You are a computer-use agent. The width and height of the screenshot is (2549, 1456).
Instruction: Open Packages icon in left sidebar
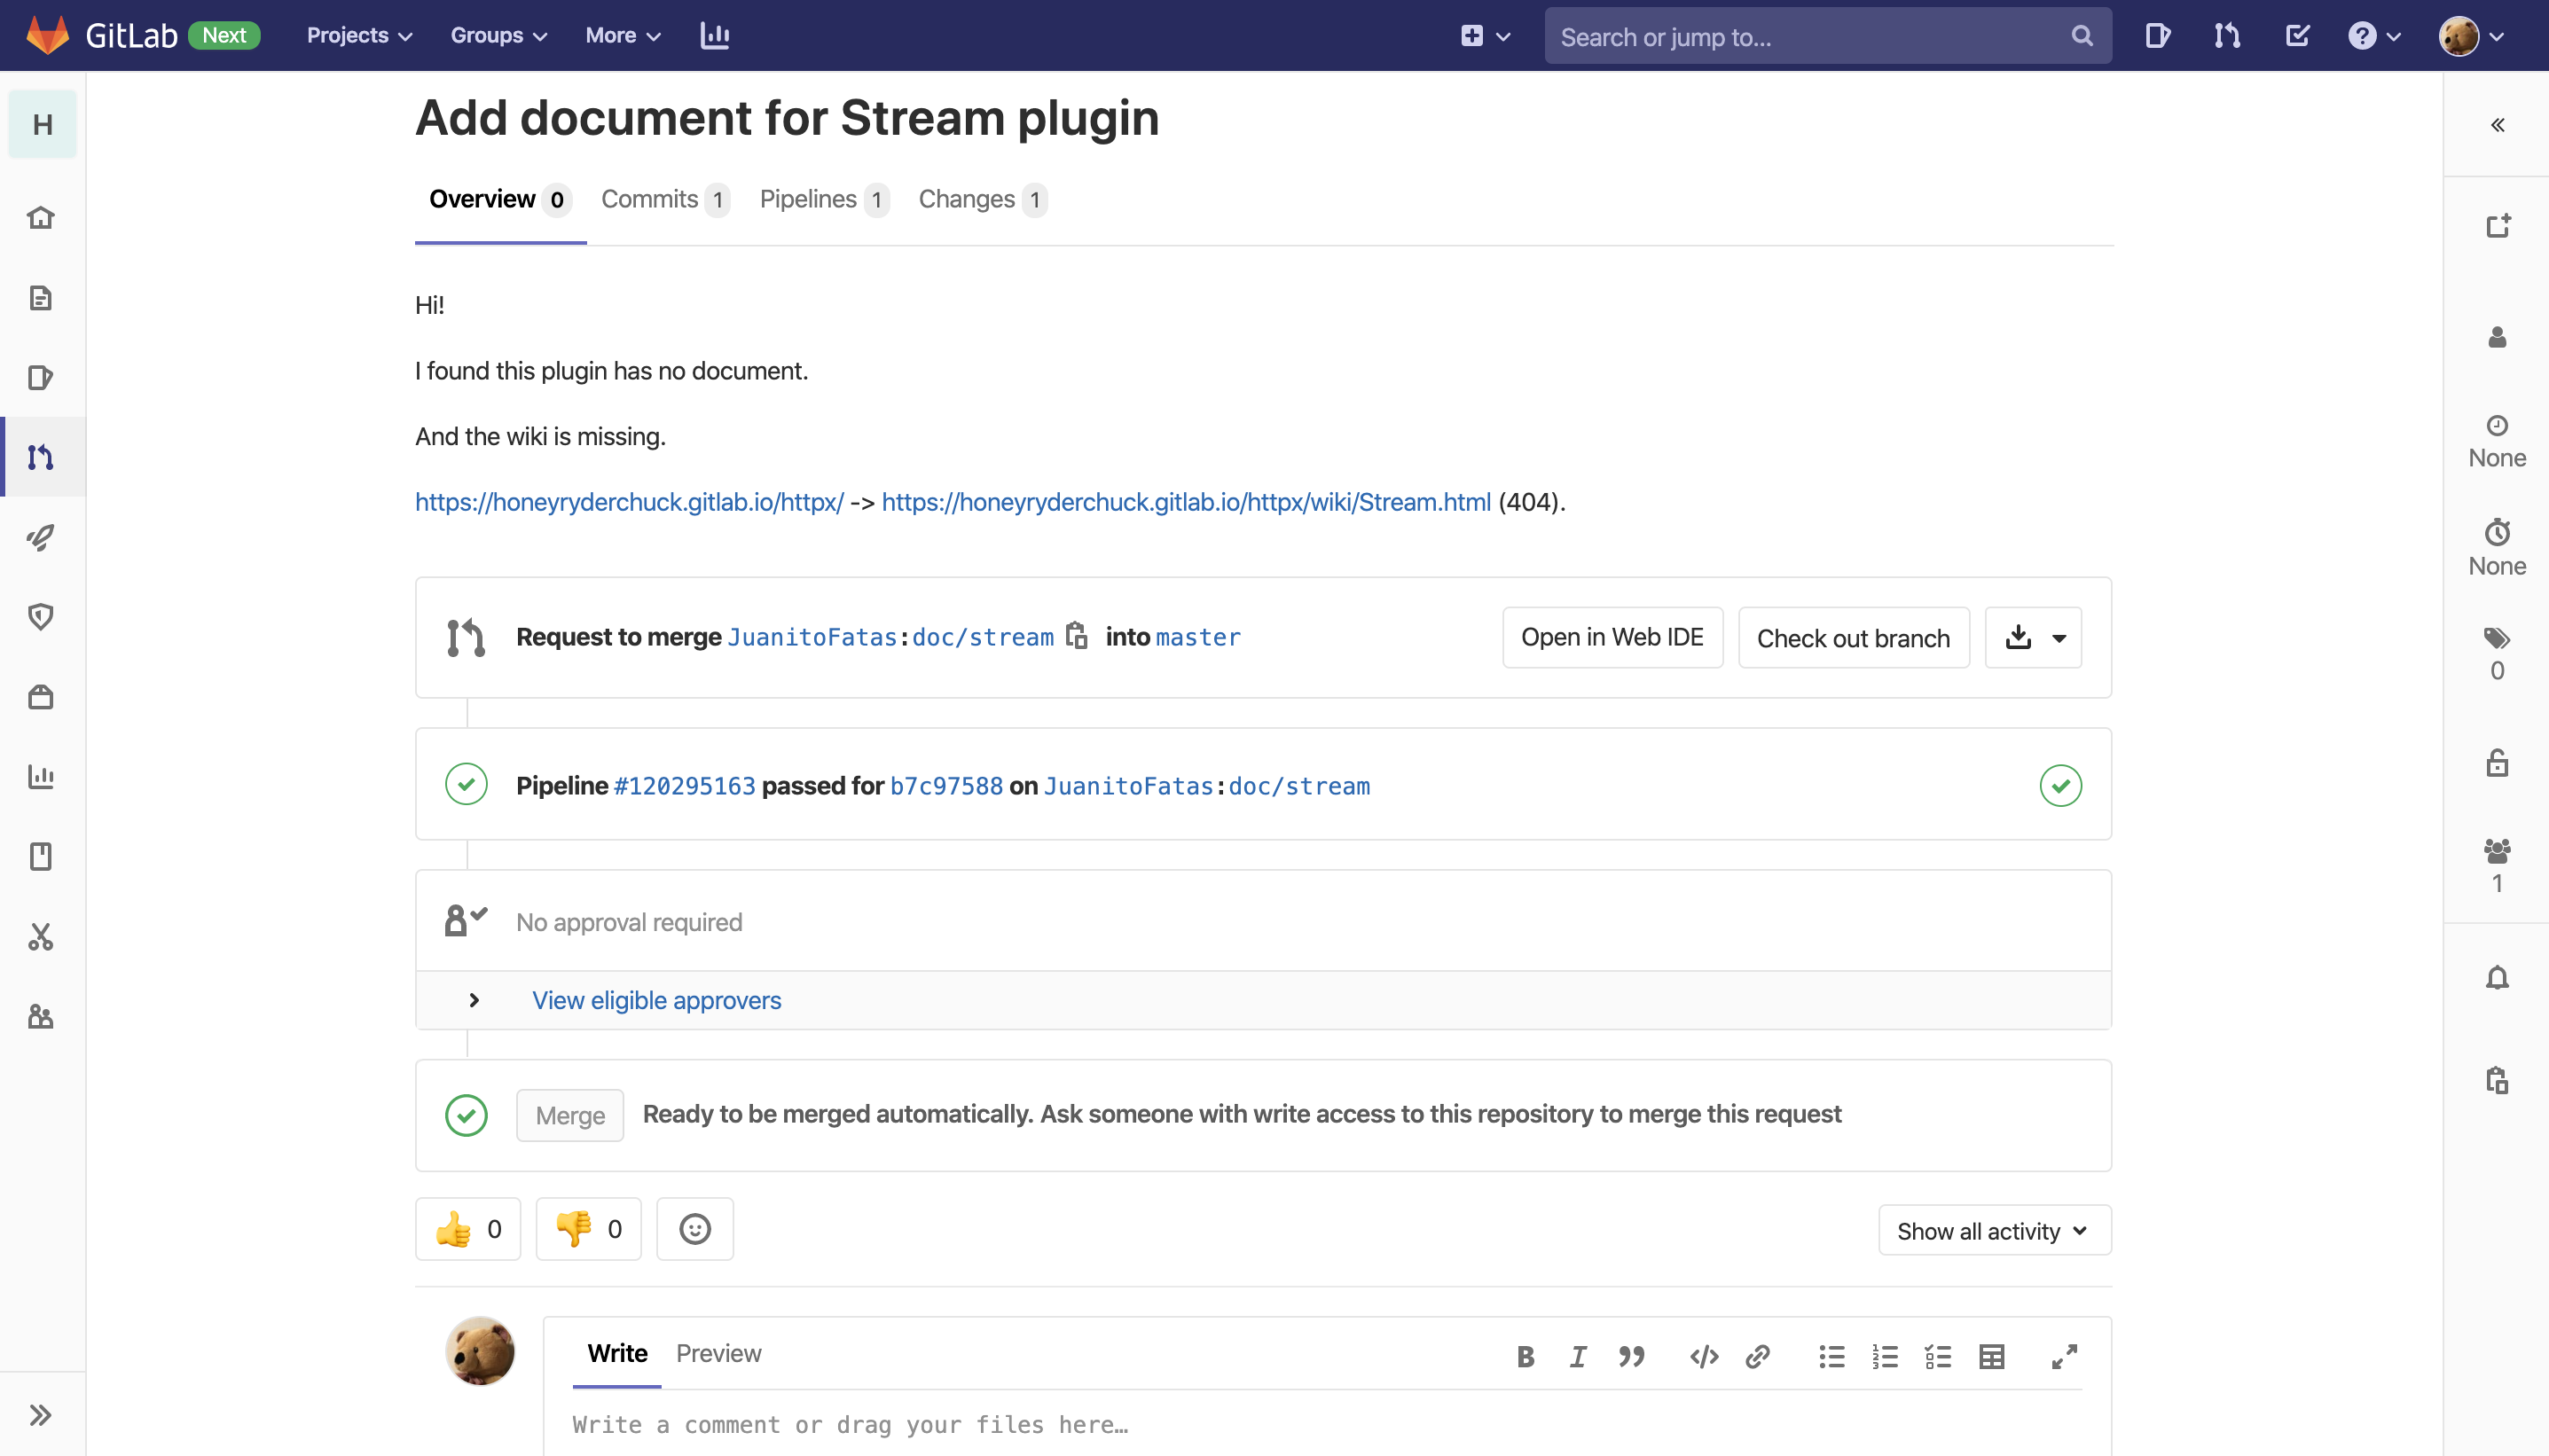coord(41,697)
